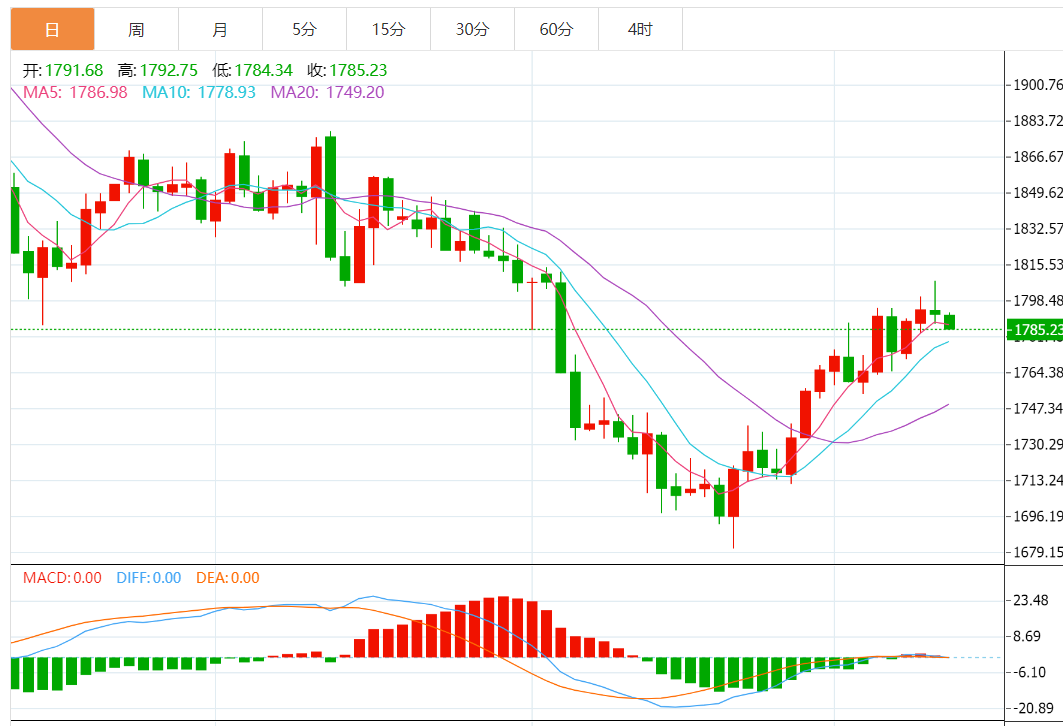The image size is (1063, 726).
Task: Click the open price 1791.68 value
Action: (75, 70)
